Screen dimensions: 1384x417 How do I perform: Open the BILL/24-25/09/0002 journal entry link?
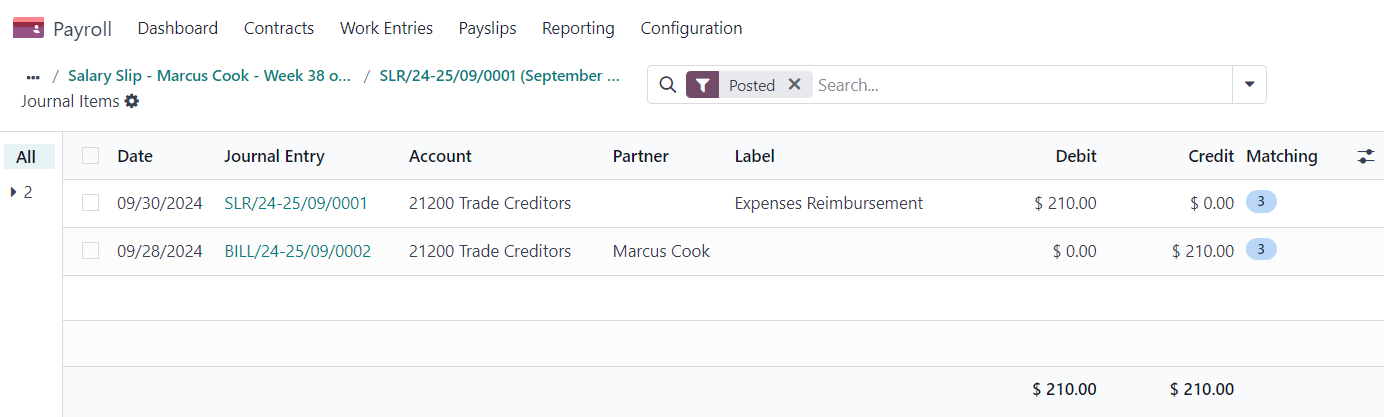pos(297,251)
